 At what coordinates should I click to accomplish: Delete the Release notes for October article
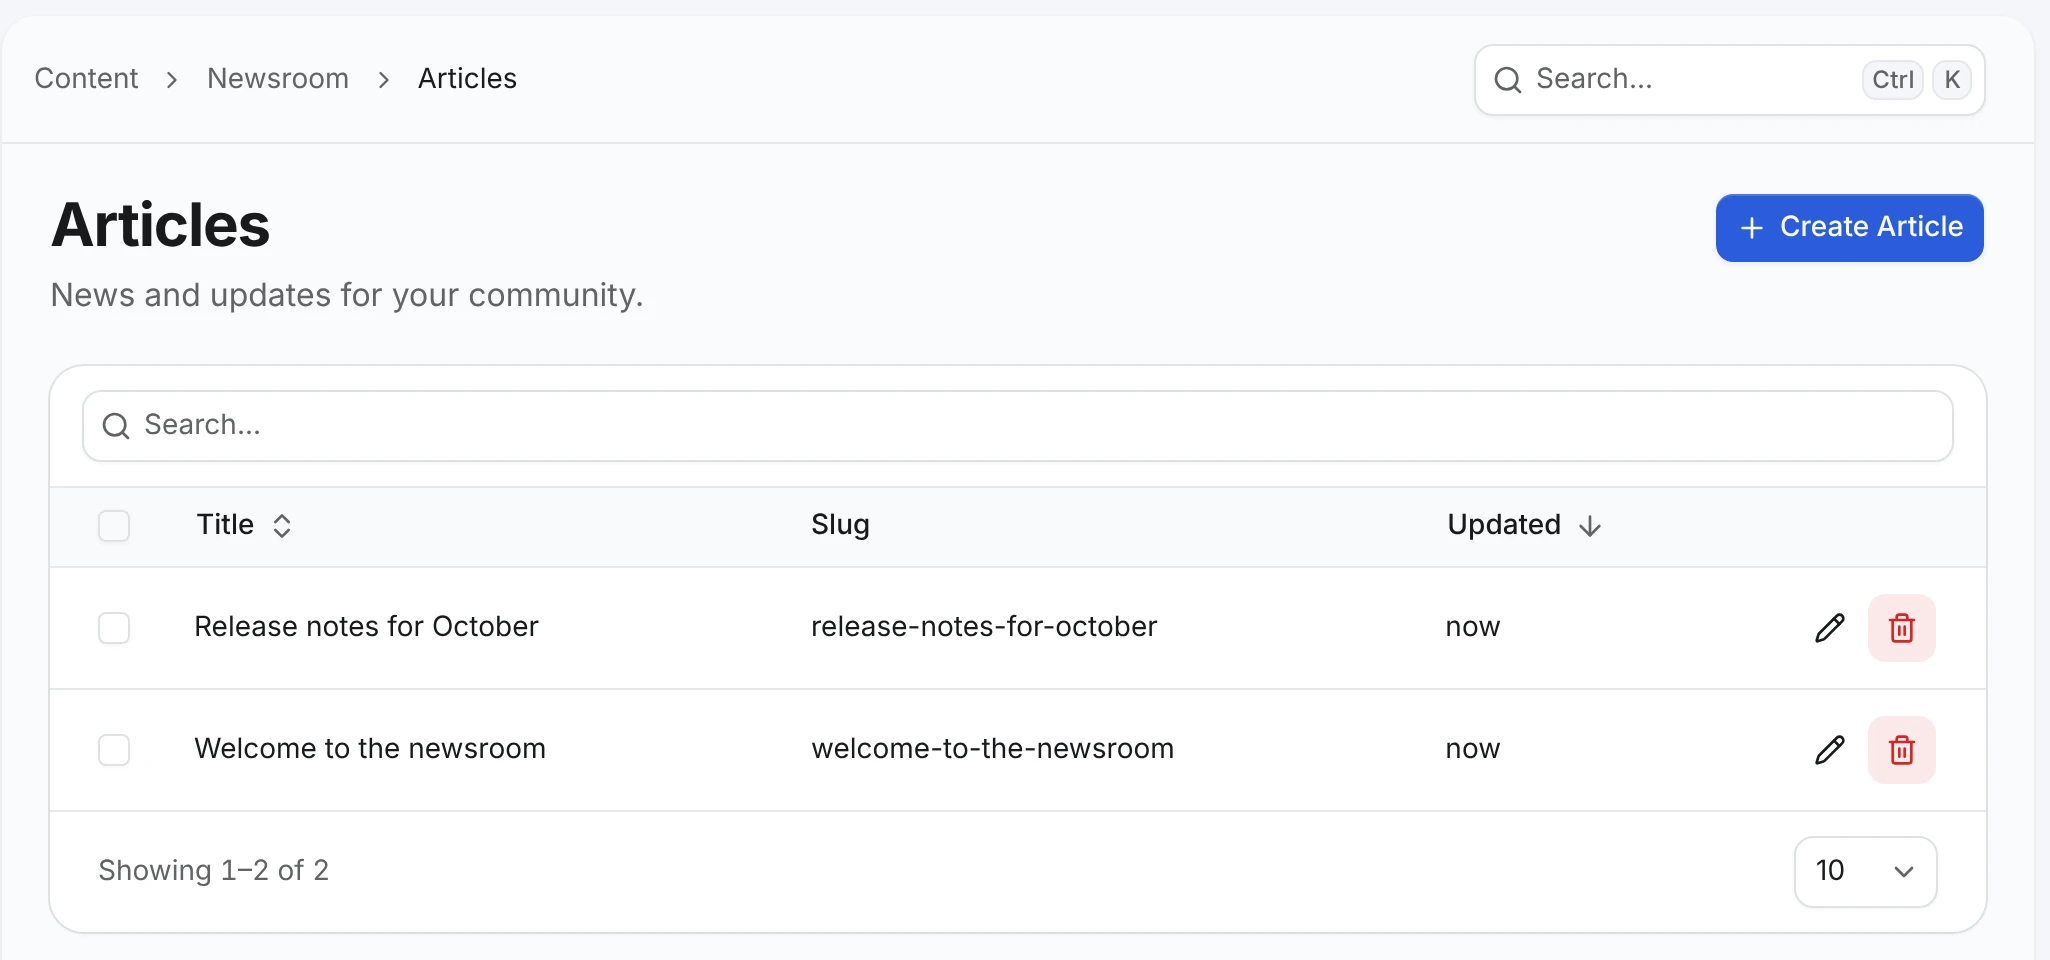point(1901,628)
